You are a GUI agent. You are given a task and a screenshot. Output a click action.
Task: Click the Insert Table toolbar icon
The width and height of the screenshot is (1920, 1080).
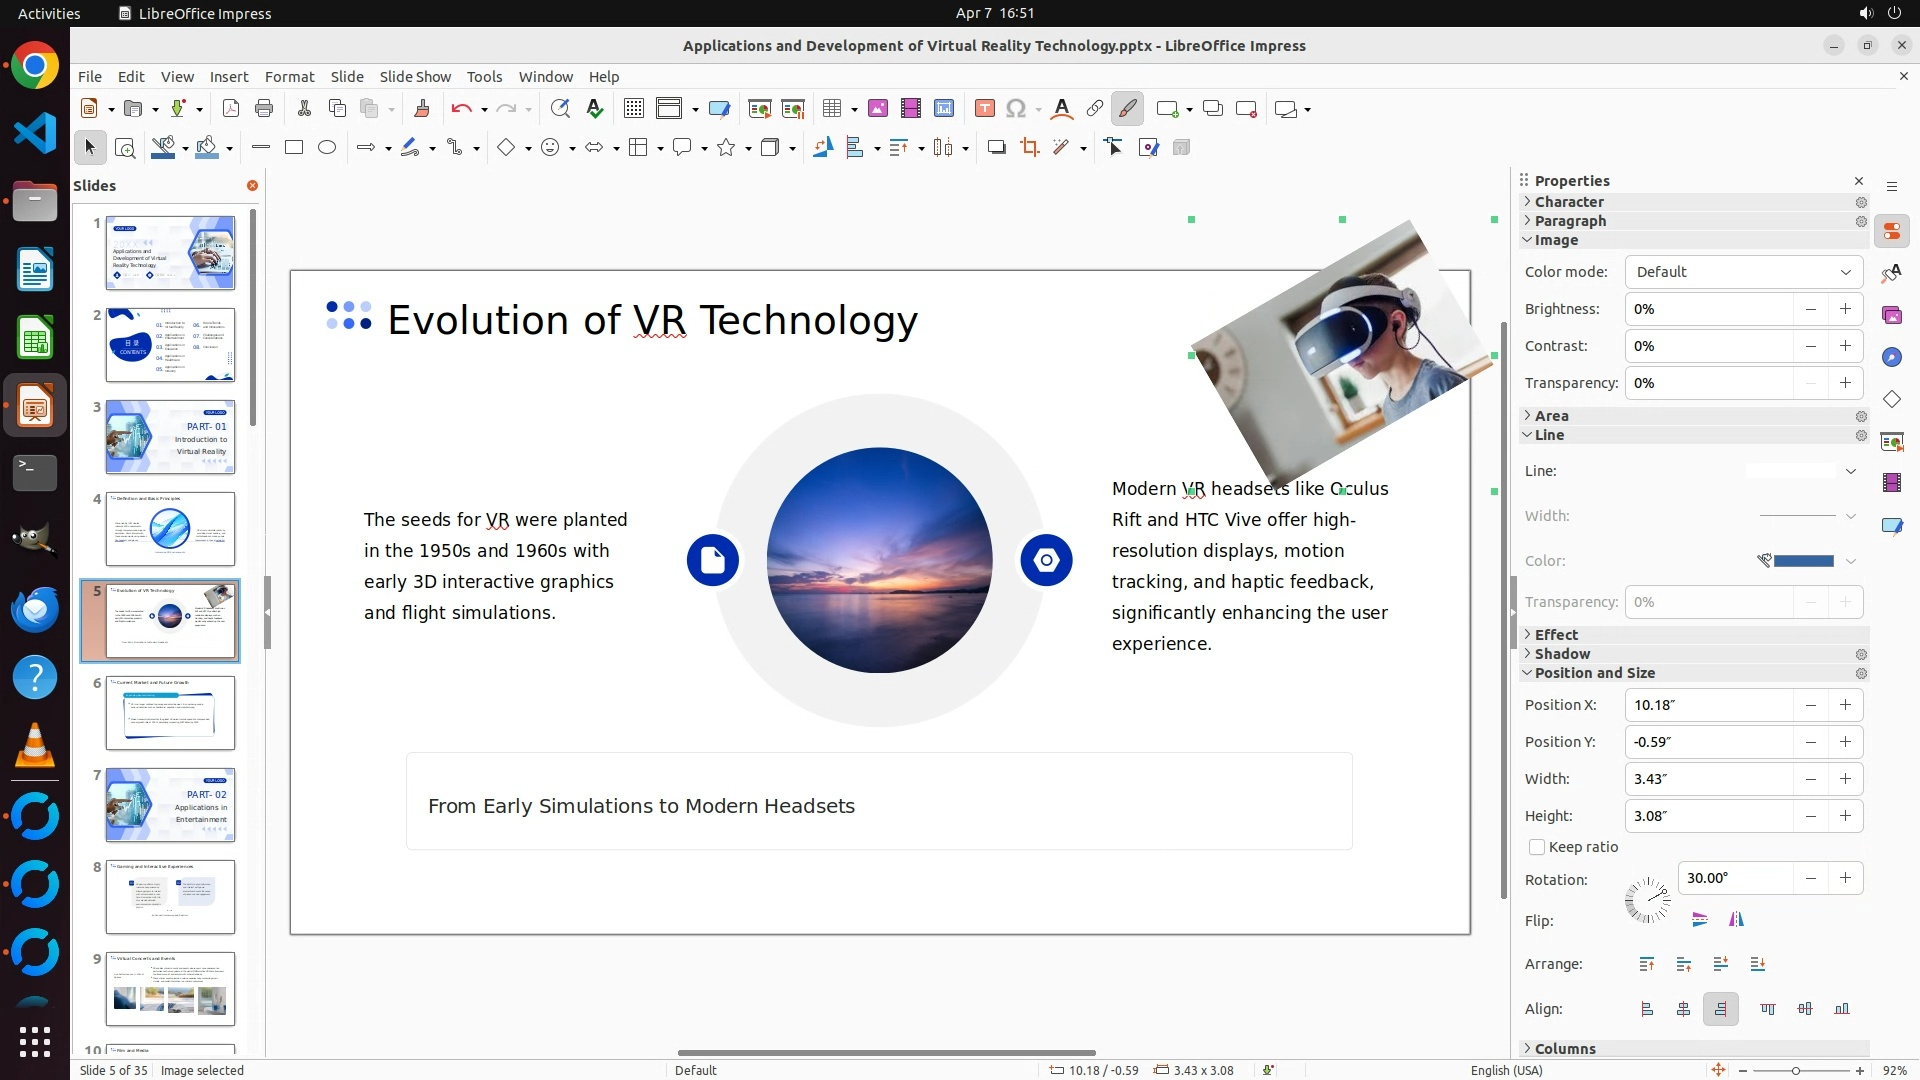pos(831,109)
